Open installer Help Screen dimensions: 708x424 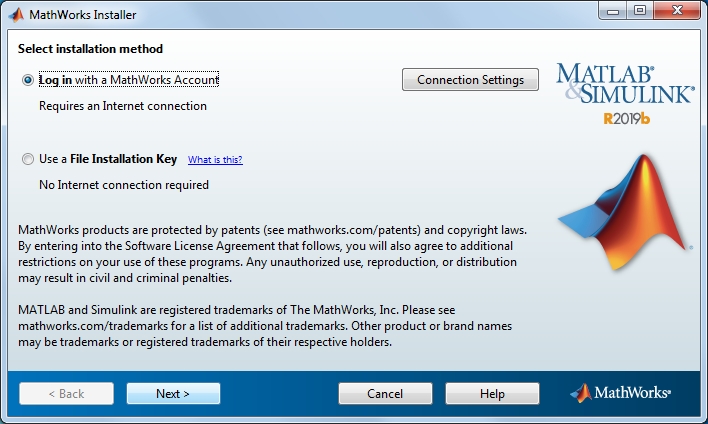[492, 394]
